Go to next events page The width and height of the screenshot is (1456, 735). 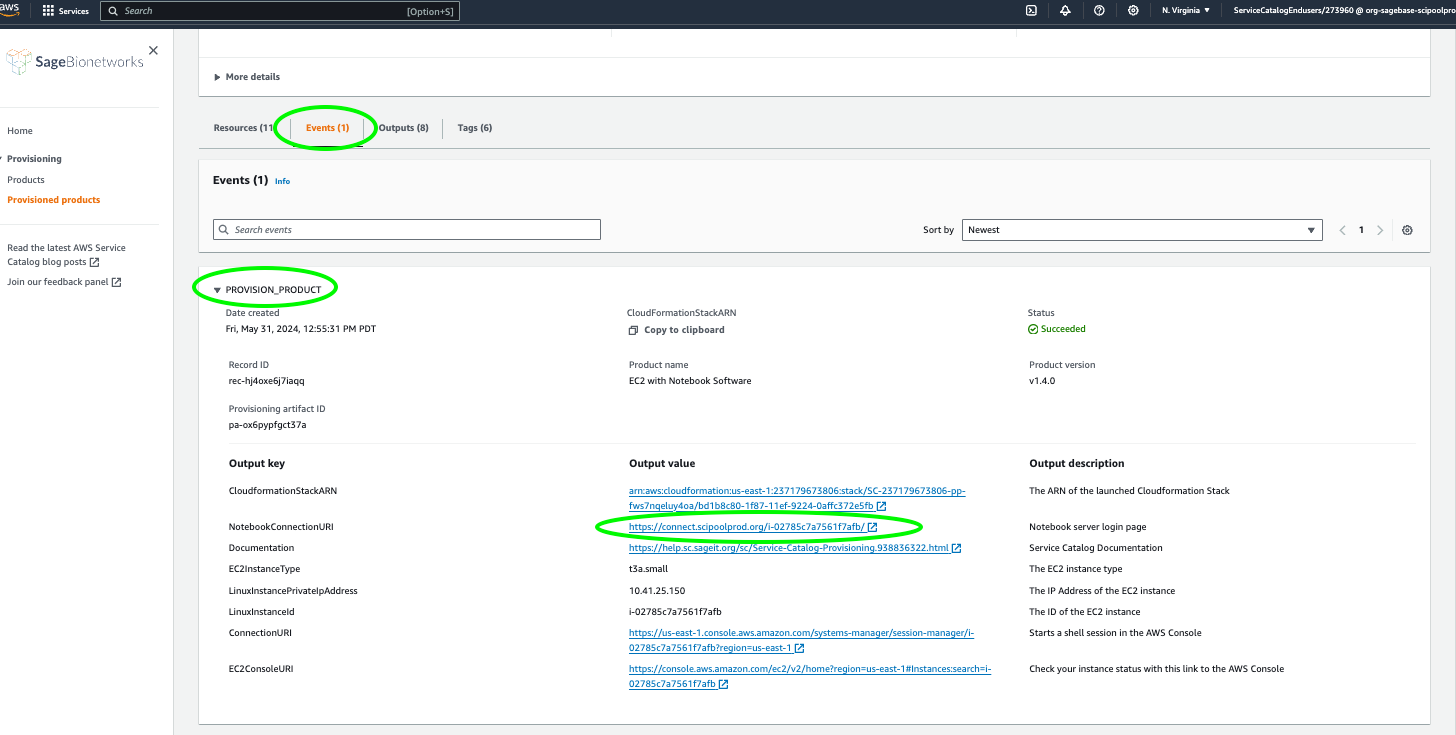(x=1380, y=230)
